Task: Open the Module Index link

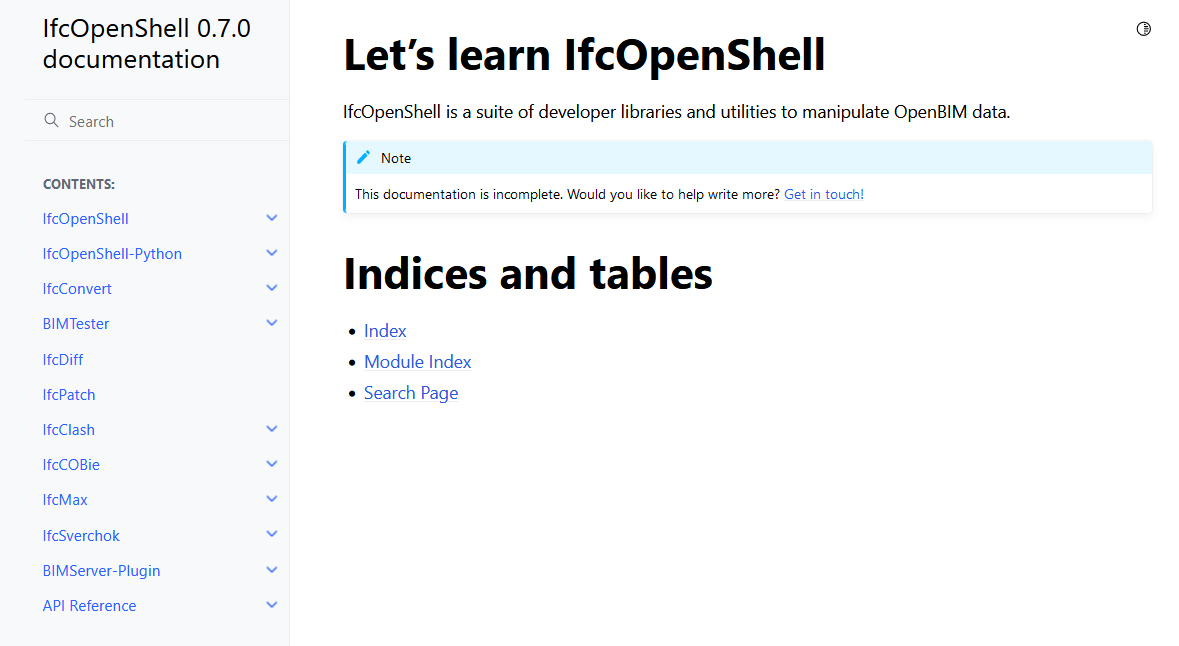Action: click(x=417, y=362)
